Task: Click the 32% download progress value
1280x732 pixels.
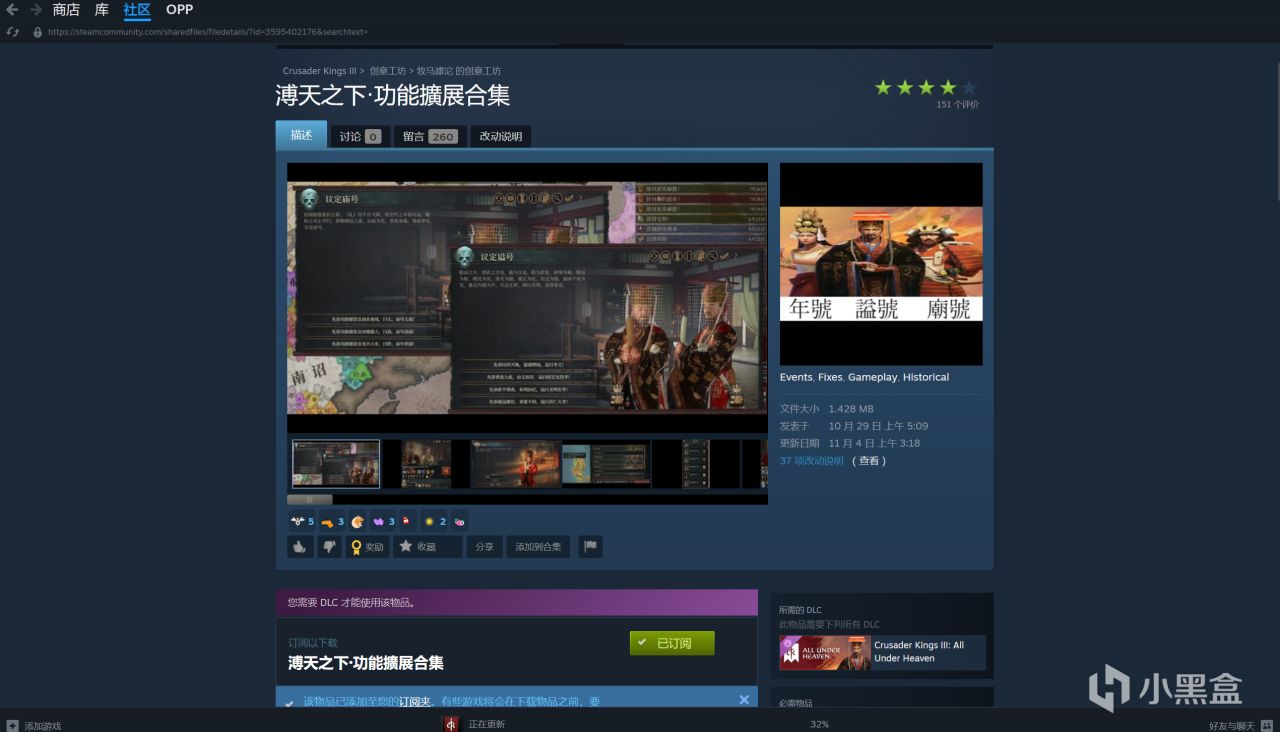Action: [x=819, y=725]
